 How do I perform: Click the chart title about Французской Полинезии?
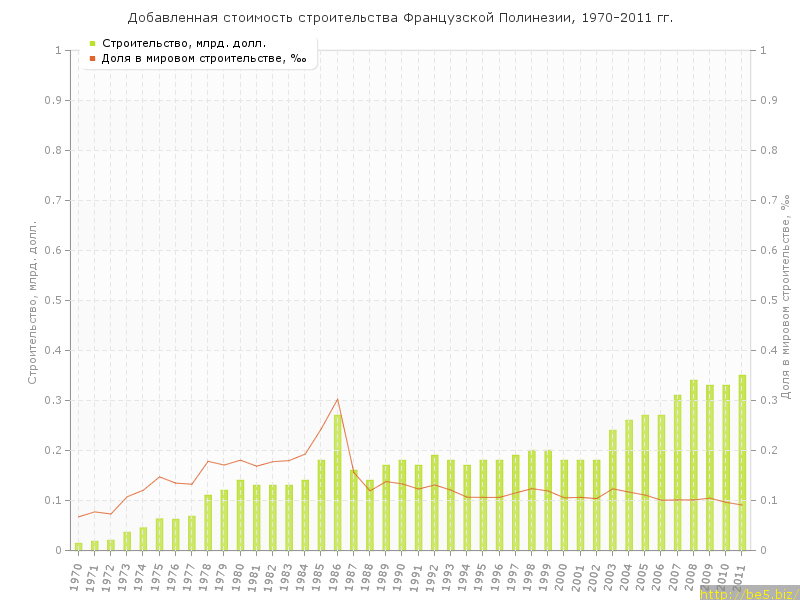400,18
